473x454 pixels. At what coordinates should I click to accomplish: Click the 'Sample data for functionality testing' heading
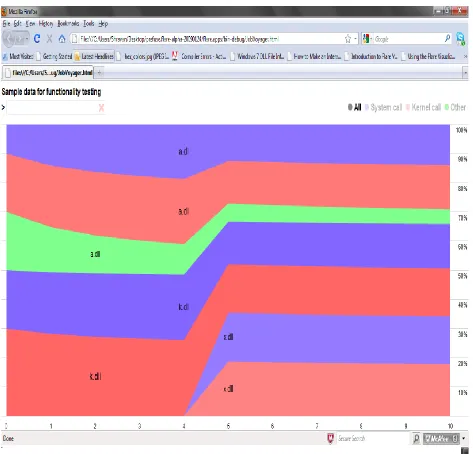(51, 92)
